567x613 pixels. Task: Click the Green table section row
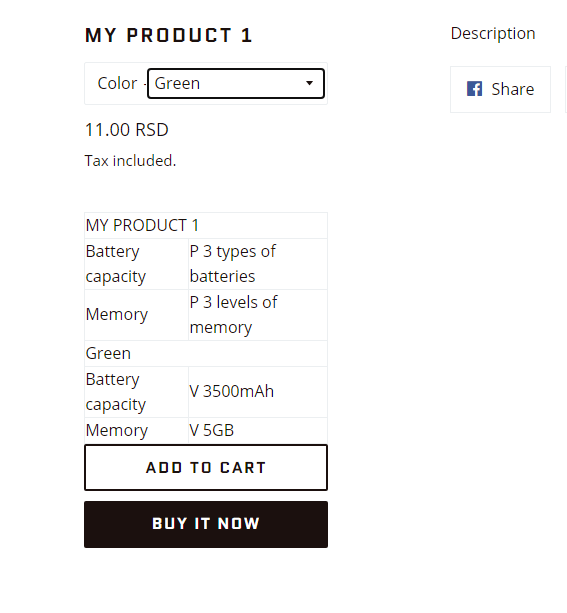[x=206, y=353]
